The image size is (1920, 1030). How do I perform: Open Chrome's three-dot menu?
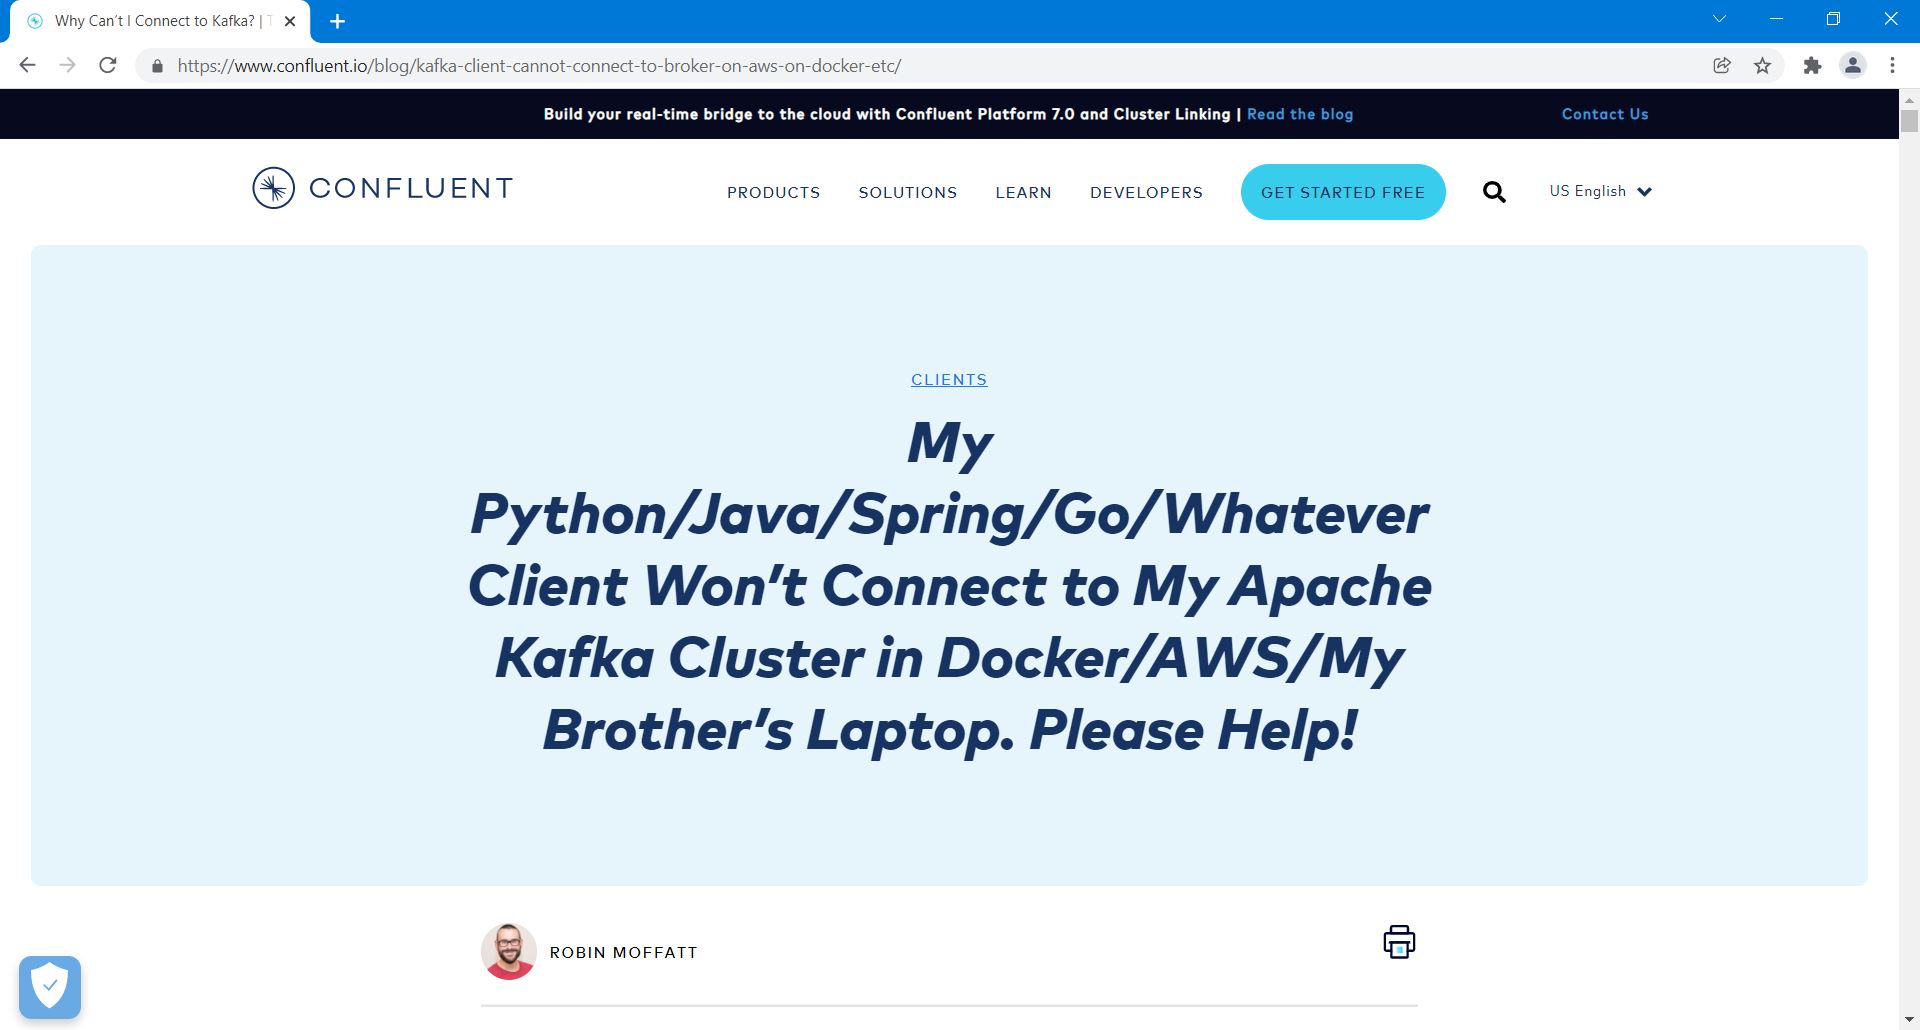click(x=1892, y=66)
